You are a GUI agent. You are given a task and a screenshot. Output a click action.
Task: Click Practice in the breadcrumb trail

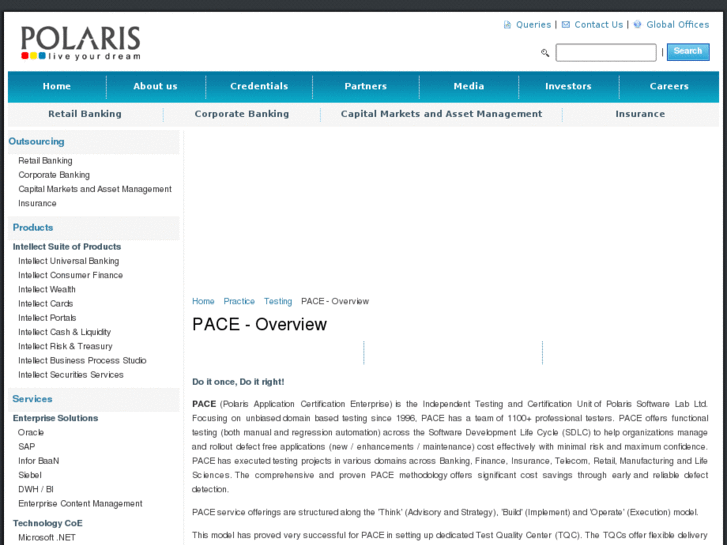[x=239, y=301]
